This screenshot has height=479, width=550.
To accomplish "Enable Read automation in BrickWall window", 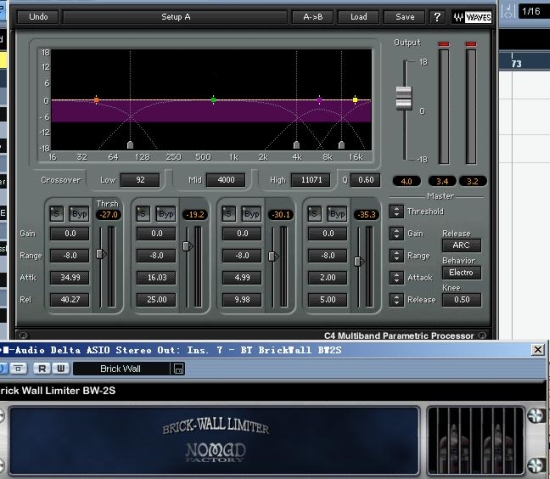I will coord(42,368).
